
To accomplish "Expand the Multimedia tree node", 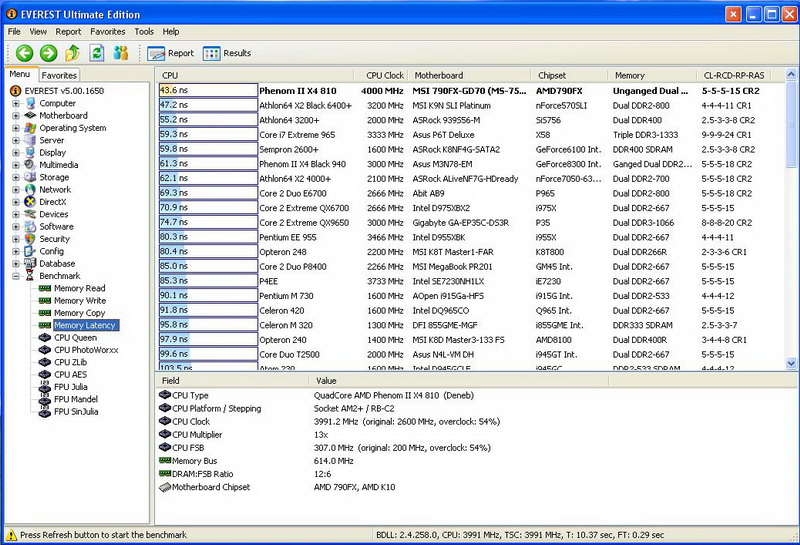I will pos(16,164).
